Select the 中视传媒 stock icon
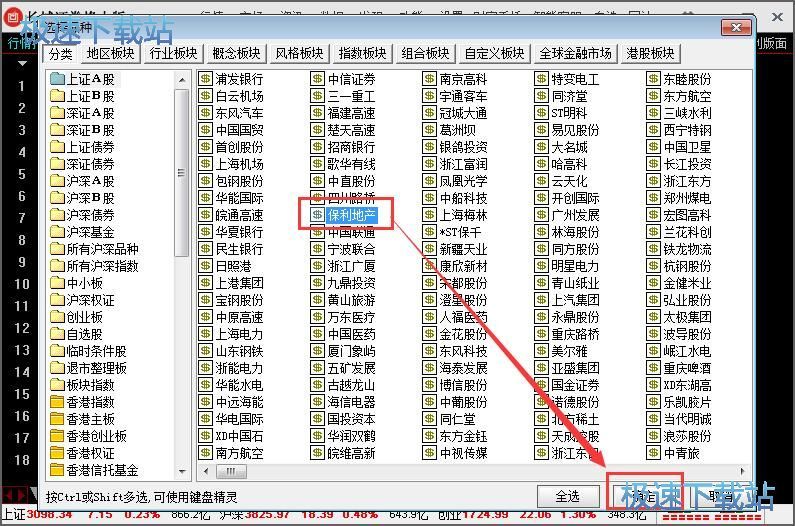This screenshot has height=526, width=795. point(429,453)
